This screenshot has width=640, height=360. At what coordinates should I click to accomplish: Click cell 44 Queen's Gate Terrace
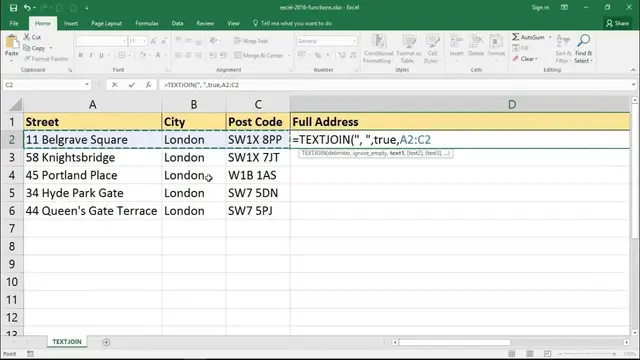[x=93, y=211]
